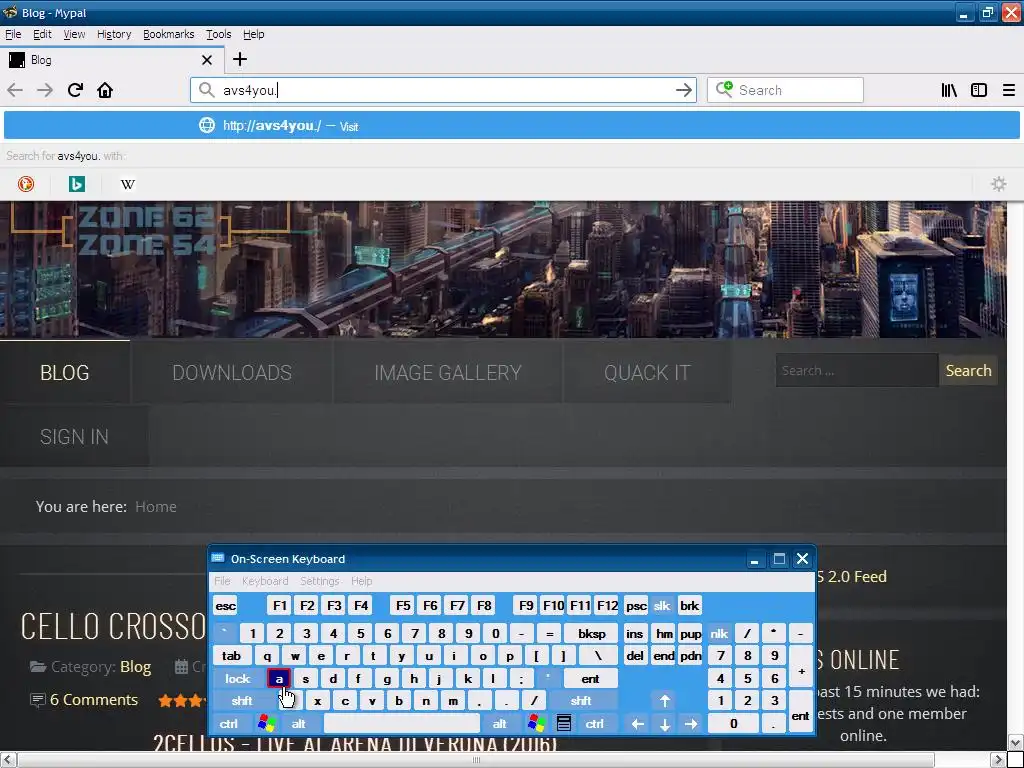
Task: Toggle the left shft key
Action: (x=242, y=701)
